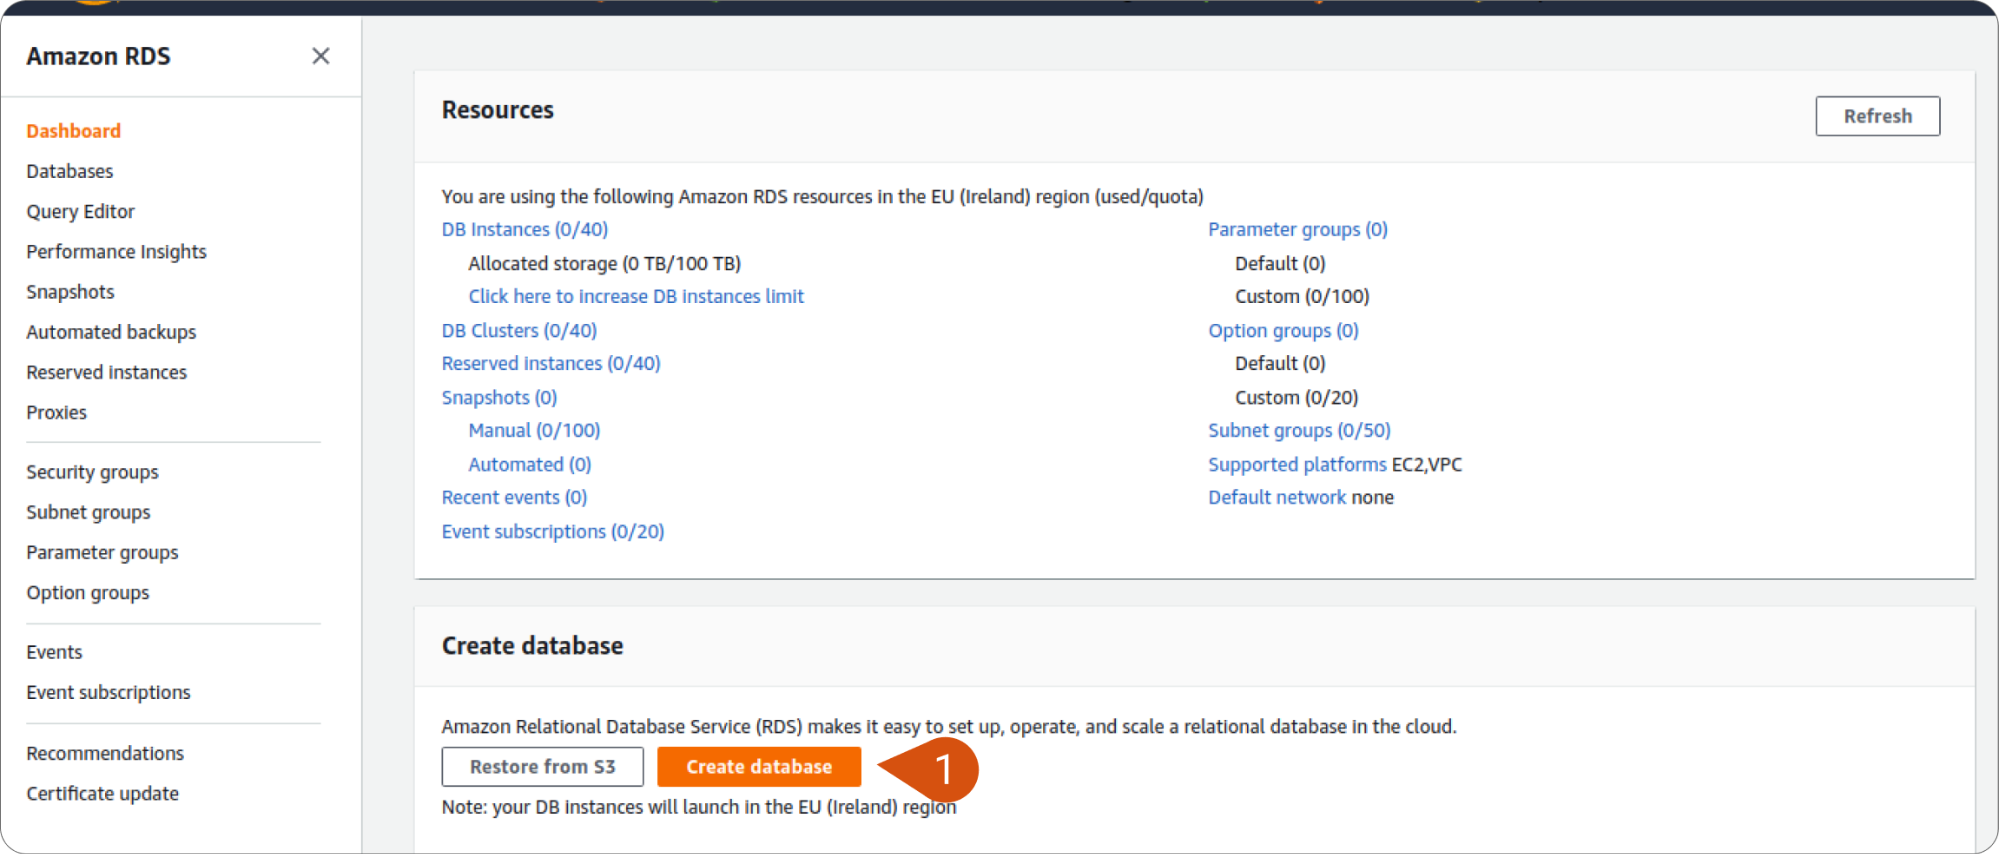Select Snapshots in the left navigation
This screenshot has height=855, width=1999.
pyautogui.click(x=70, y=292)
